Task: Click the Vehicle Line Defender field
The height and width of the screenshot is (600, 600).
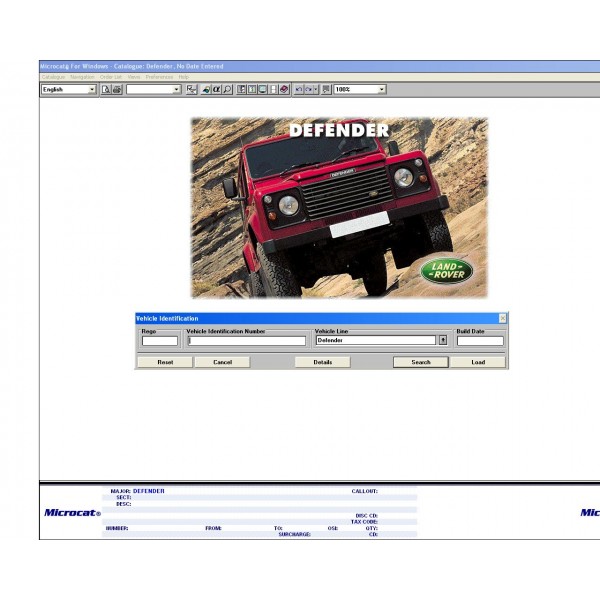Action: pyautogui.click(x=376, y=340)
